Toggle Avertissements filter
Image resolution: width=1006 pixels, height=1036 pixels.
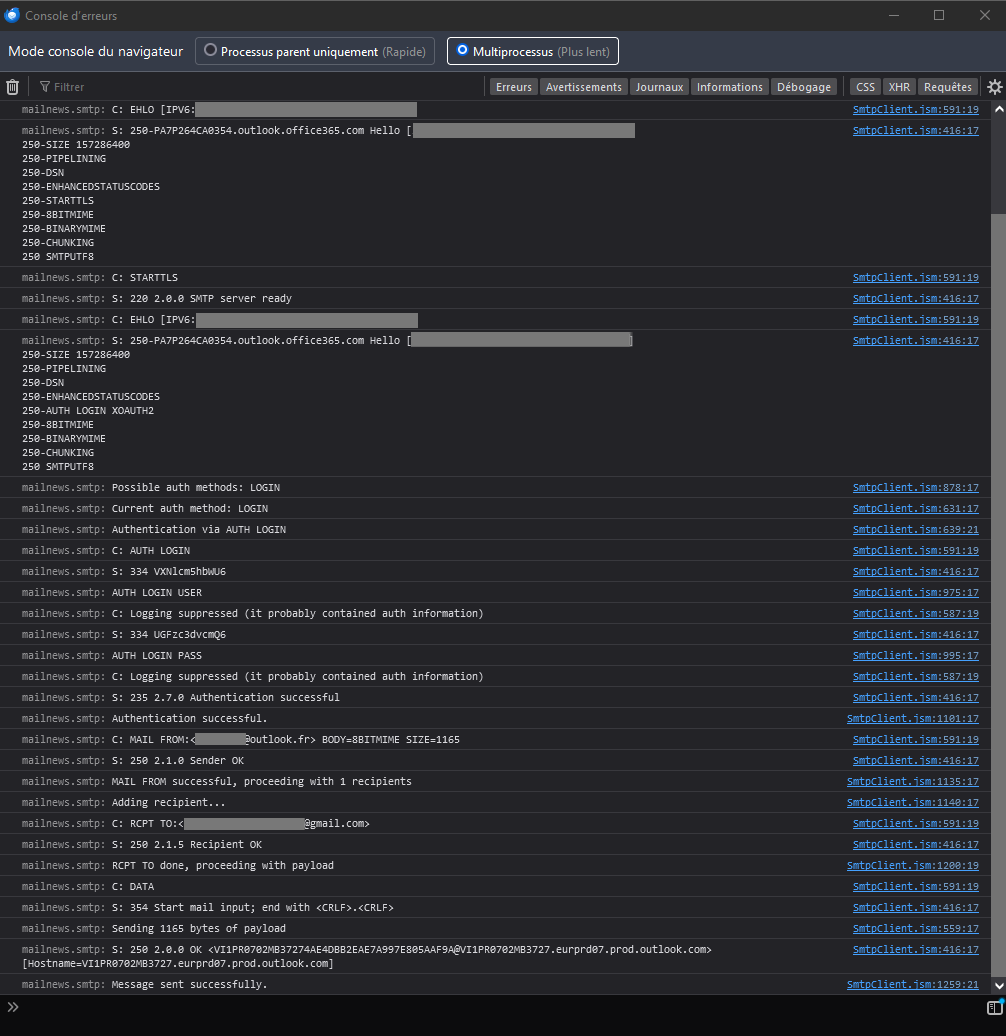tap(583, 87)
